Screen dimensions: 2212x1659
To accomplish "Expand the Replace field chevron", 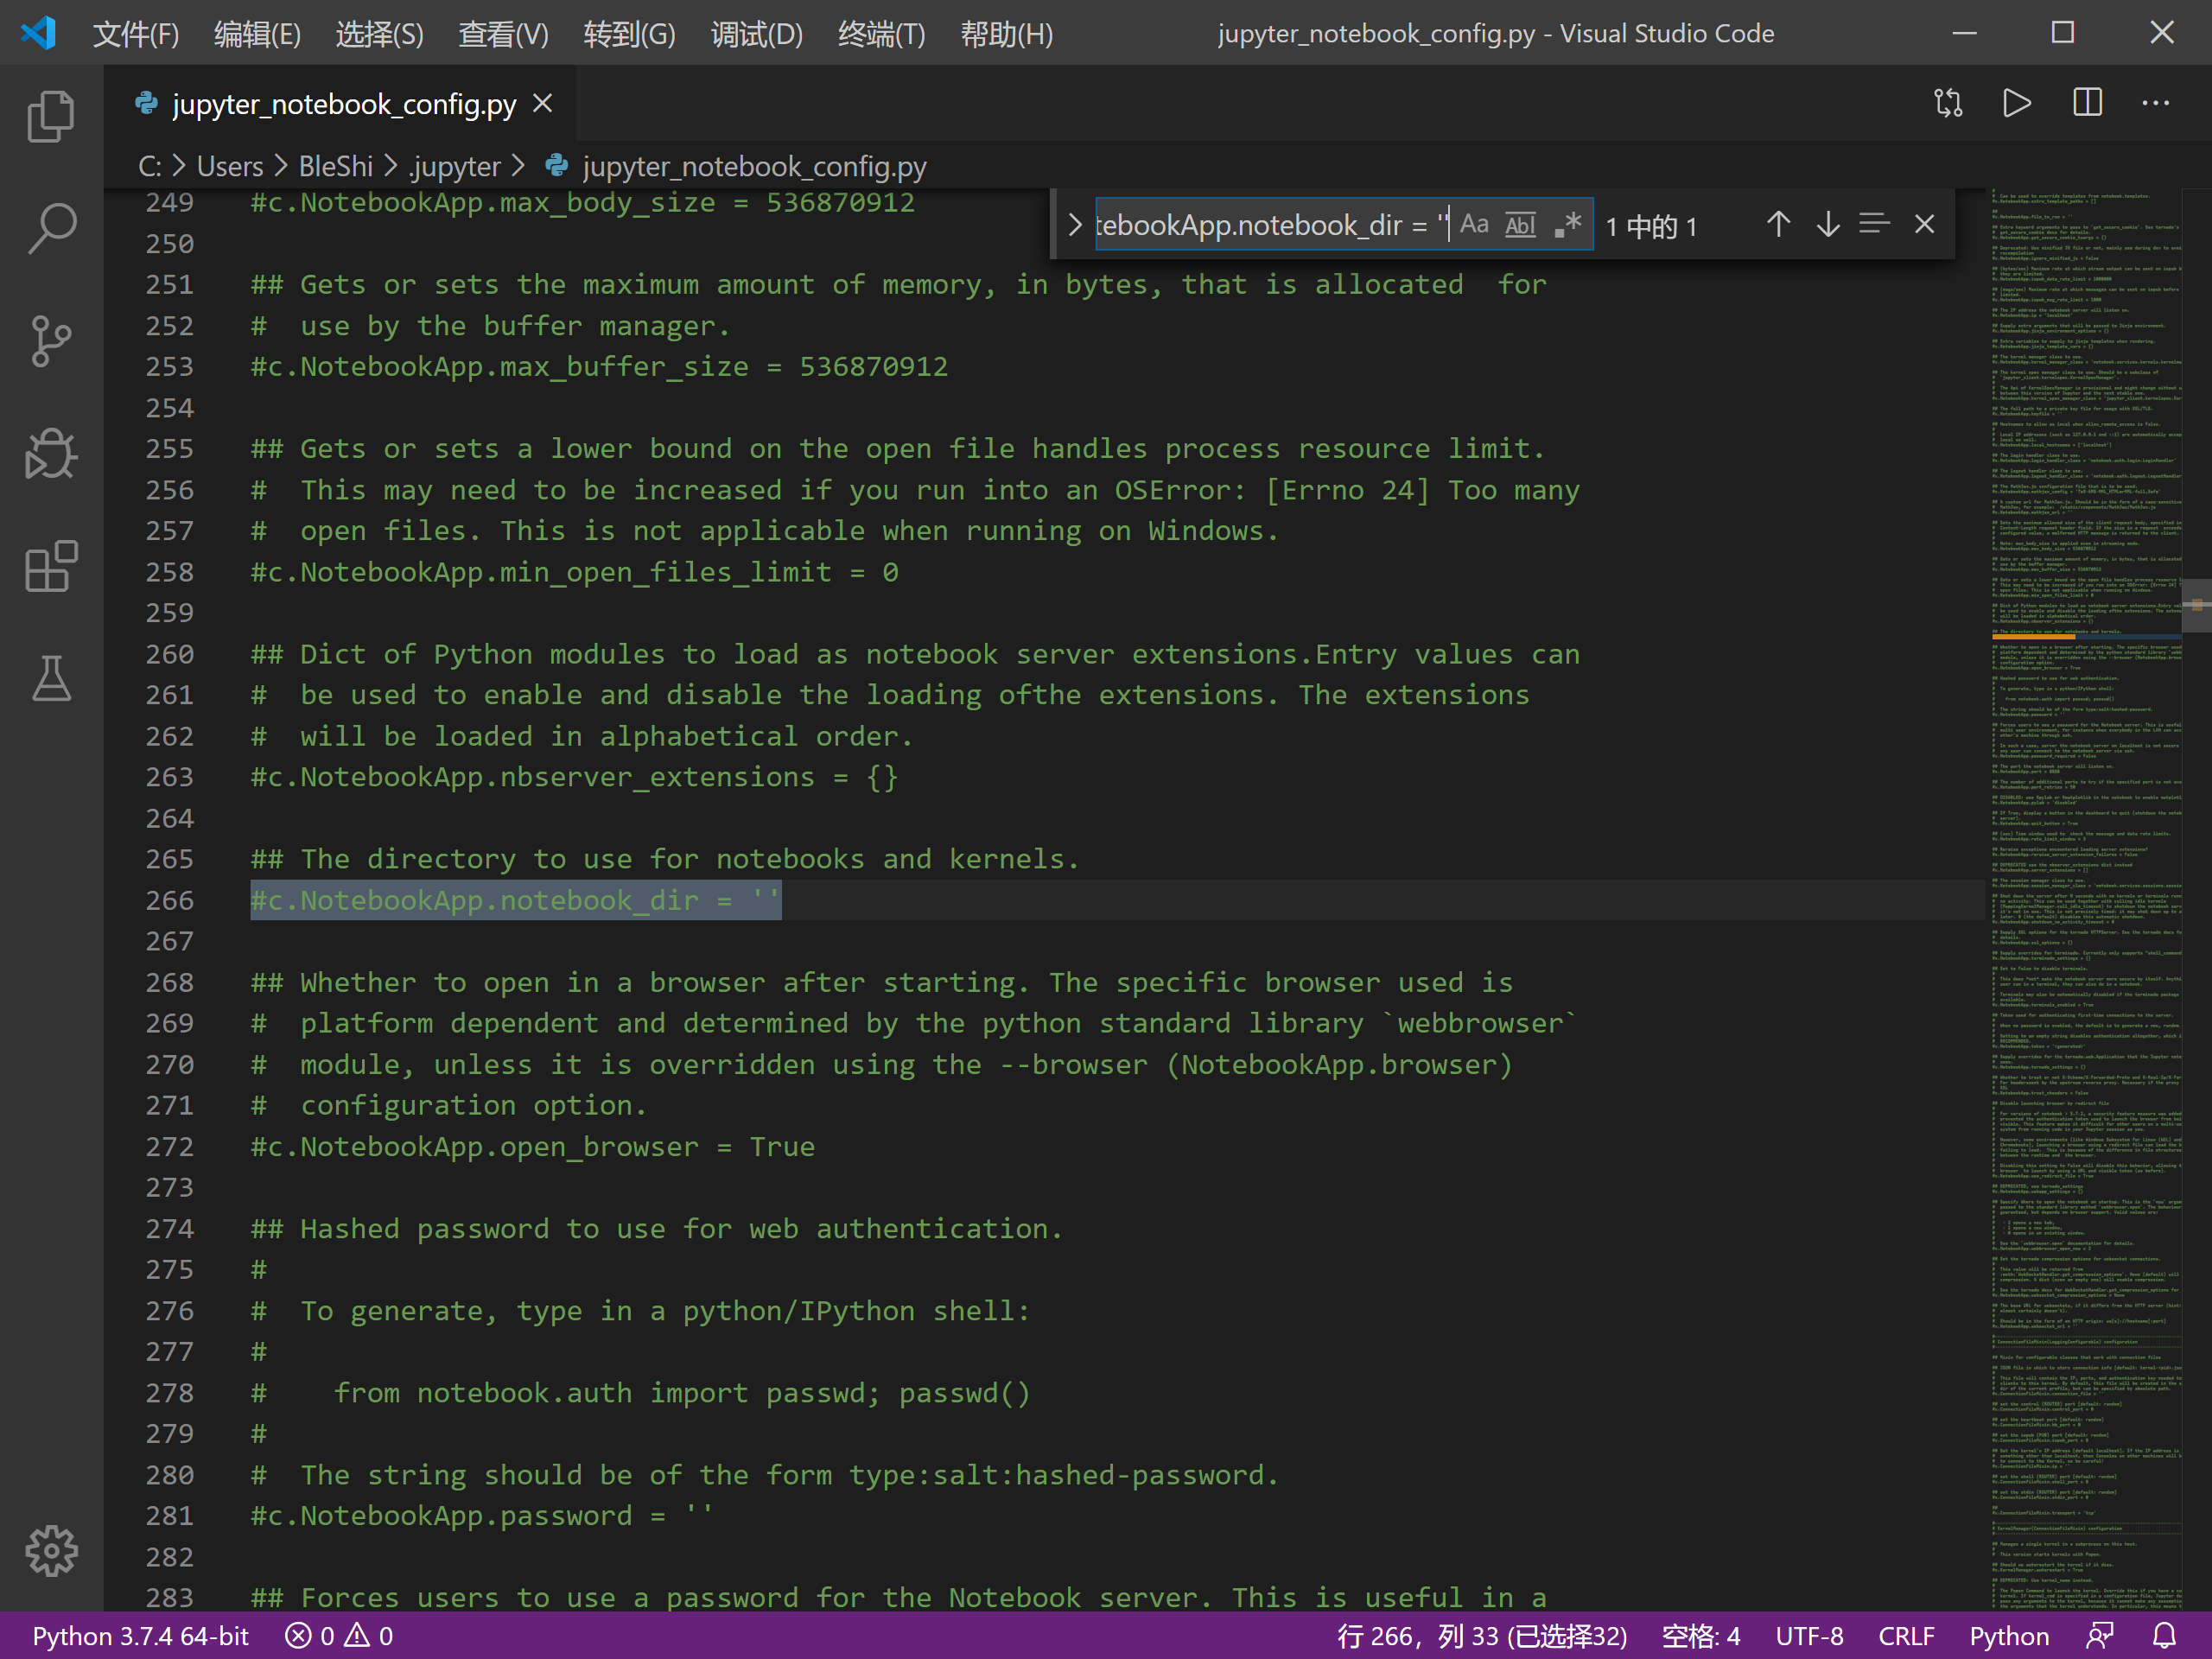I will point(1074,225).
